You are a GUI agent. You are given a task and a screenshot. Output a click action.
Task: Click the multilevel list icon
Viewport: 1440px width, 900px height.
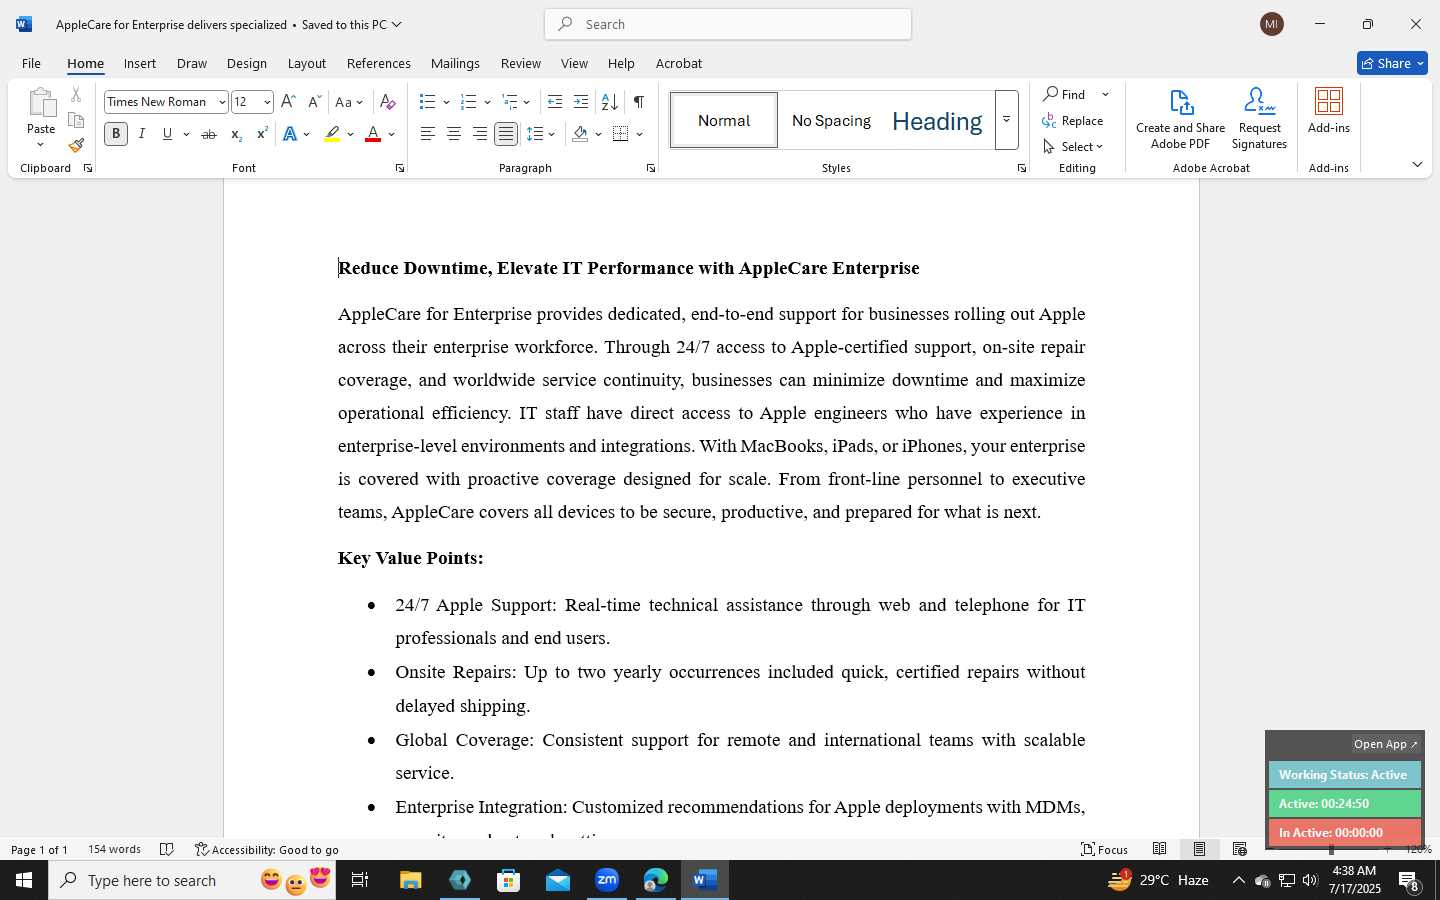pos(510,102)
